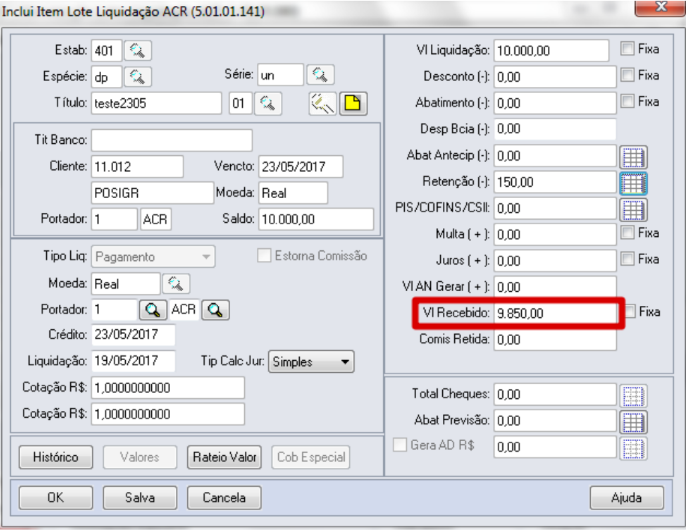Screen dimensions: 686x532
Task: Click the Desp Bcia (-) value field
Action: (x=555, y=129)
